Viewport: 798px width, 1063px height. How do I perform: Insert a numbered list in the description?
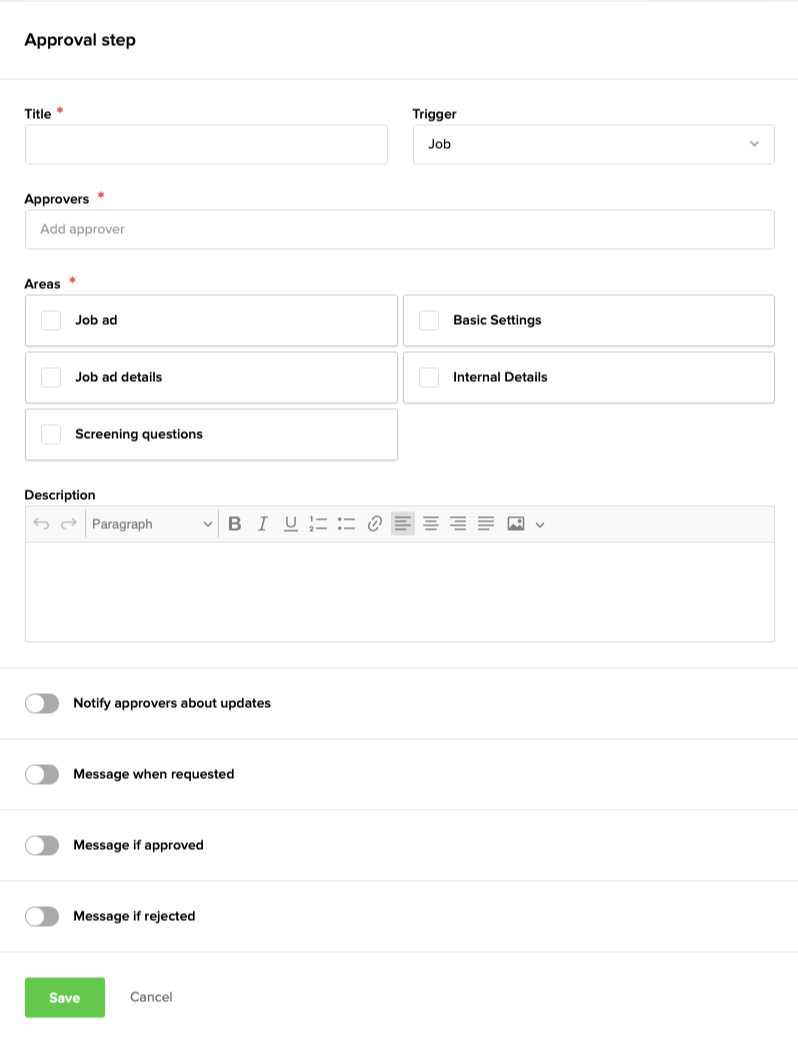[319, 524]
